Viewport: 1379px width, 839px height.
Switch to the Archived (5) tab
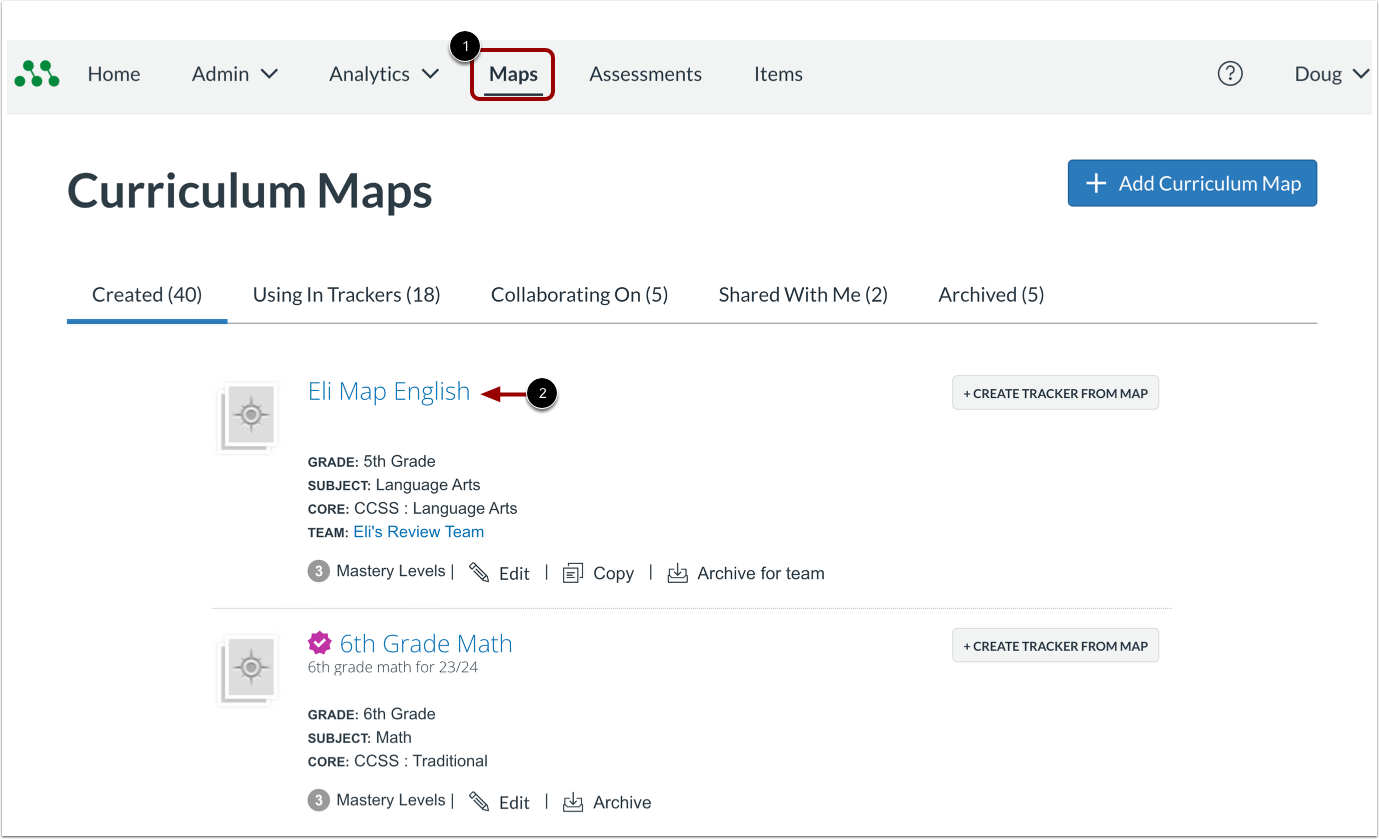coord(990,294)
